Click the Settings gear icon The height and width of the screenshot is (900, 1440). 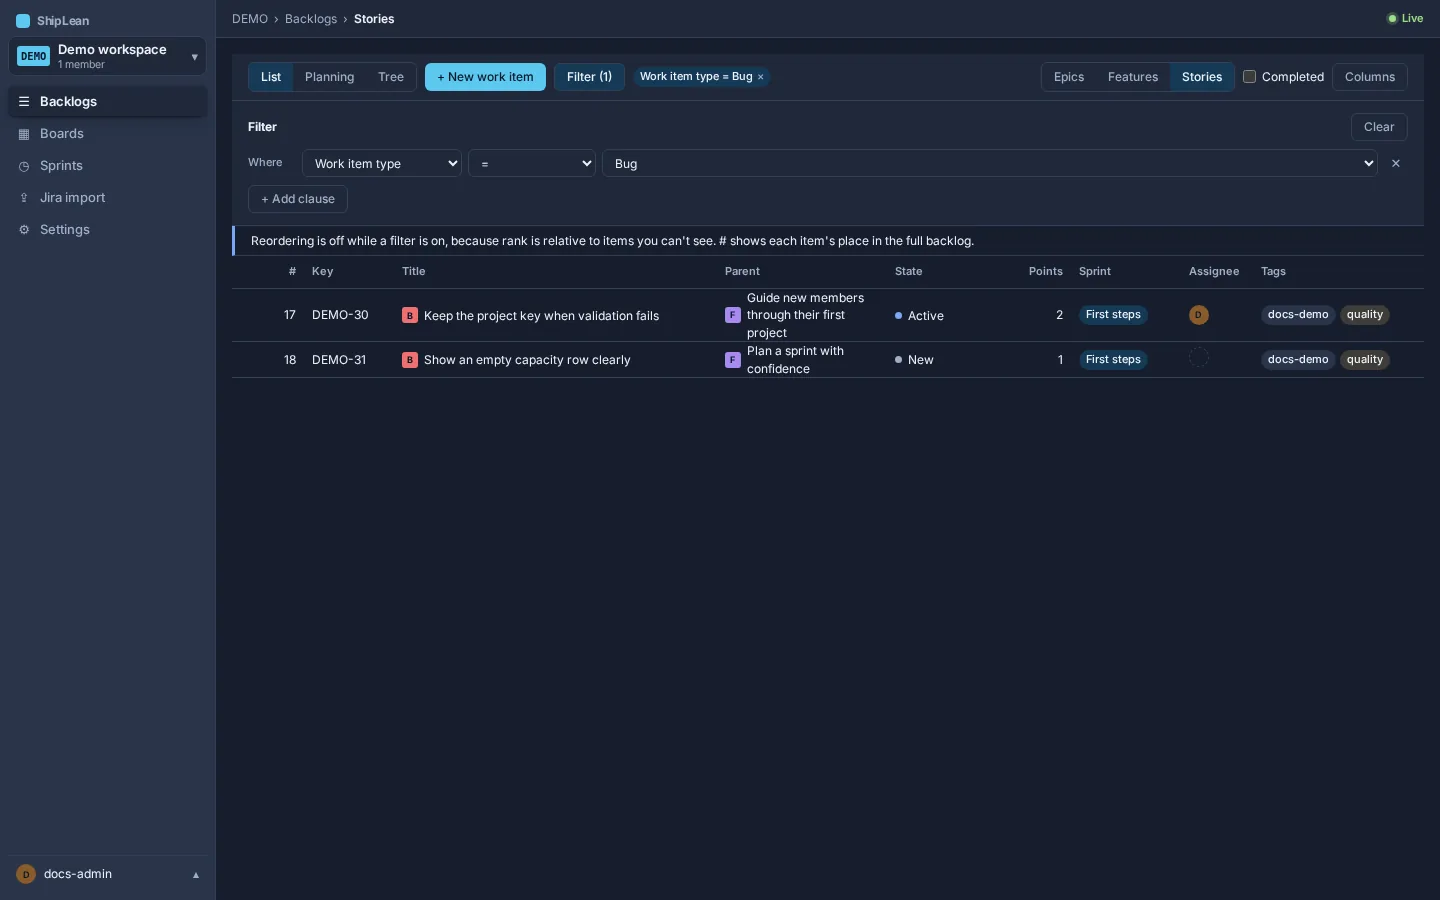pos(24,230)
